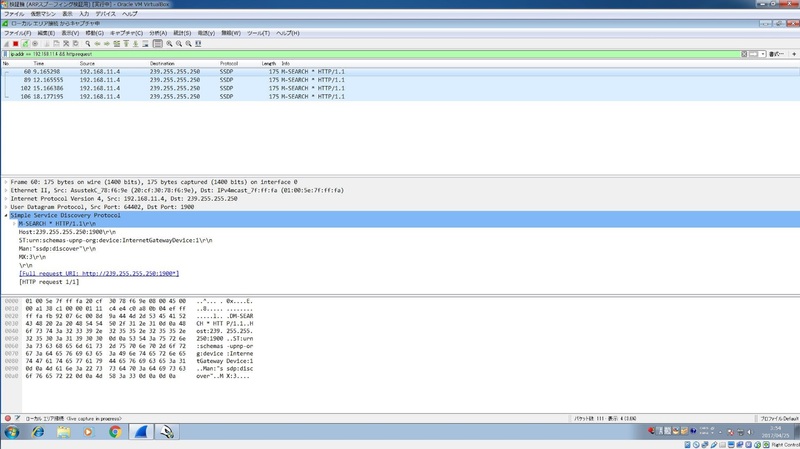Open the ツール(T) menu
Screen dimensions: 800x449
pyautogui.click(x=258, y=33)
